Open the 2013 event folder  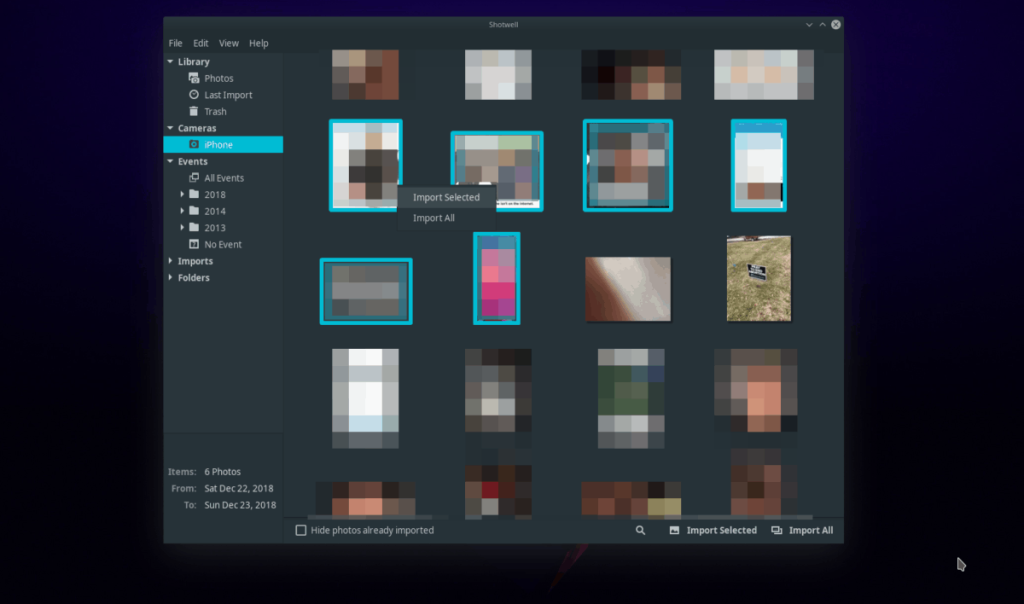click(x=216, y=227)
